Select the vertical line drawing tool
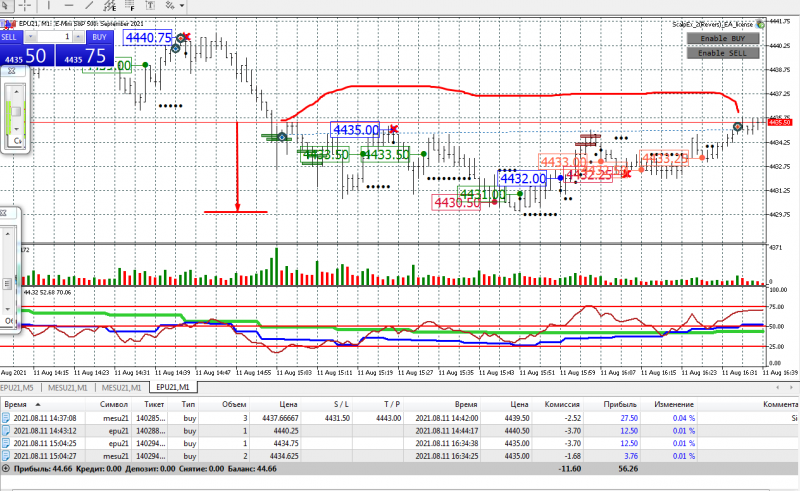 [x=49, y=6]
